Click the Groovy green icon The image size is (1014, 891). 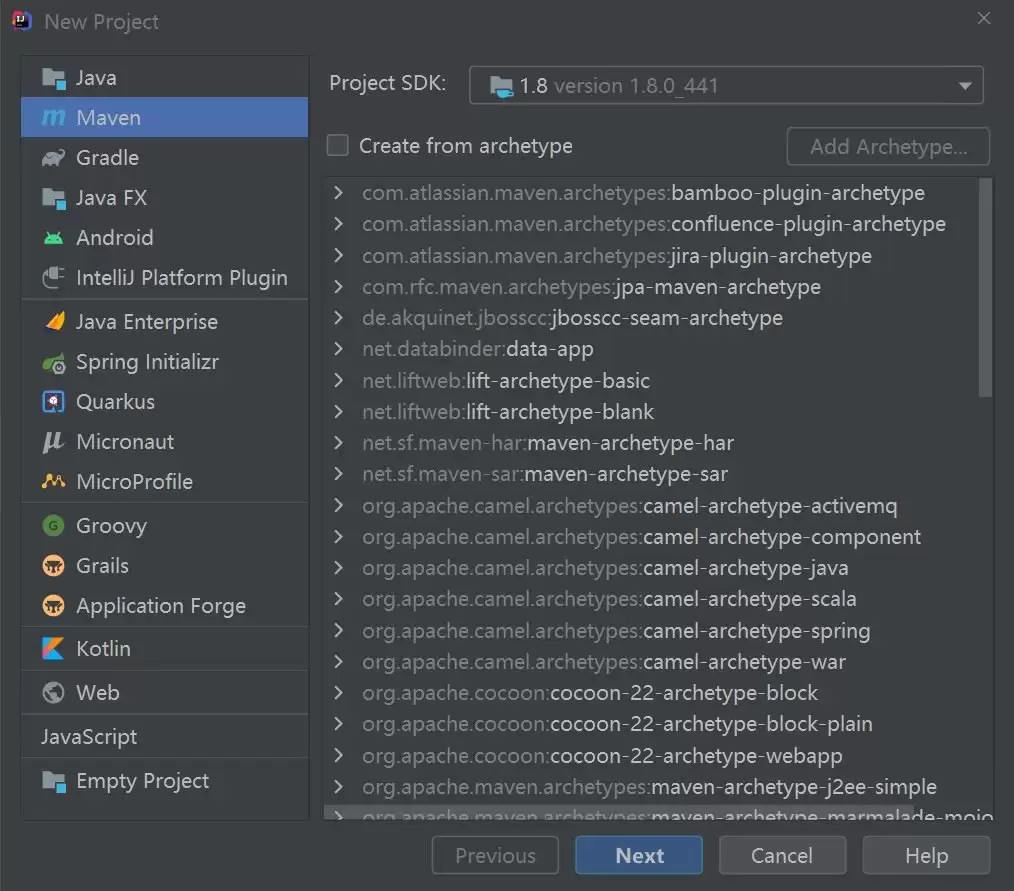[x=53, y=526]
